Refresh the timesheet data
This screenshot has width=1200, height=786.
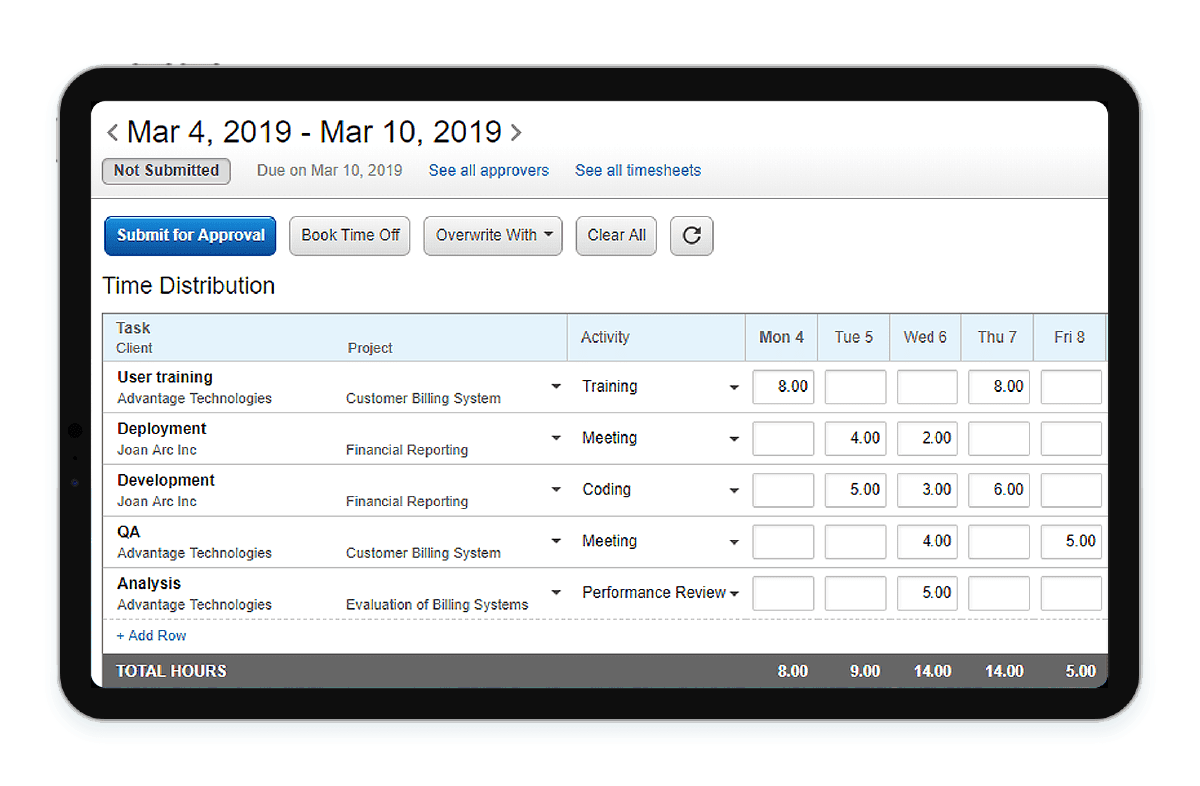pyautogui.click(x=691, y=236)
